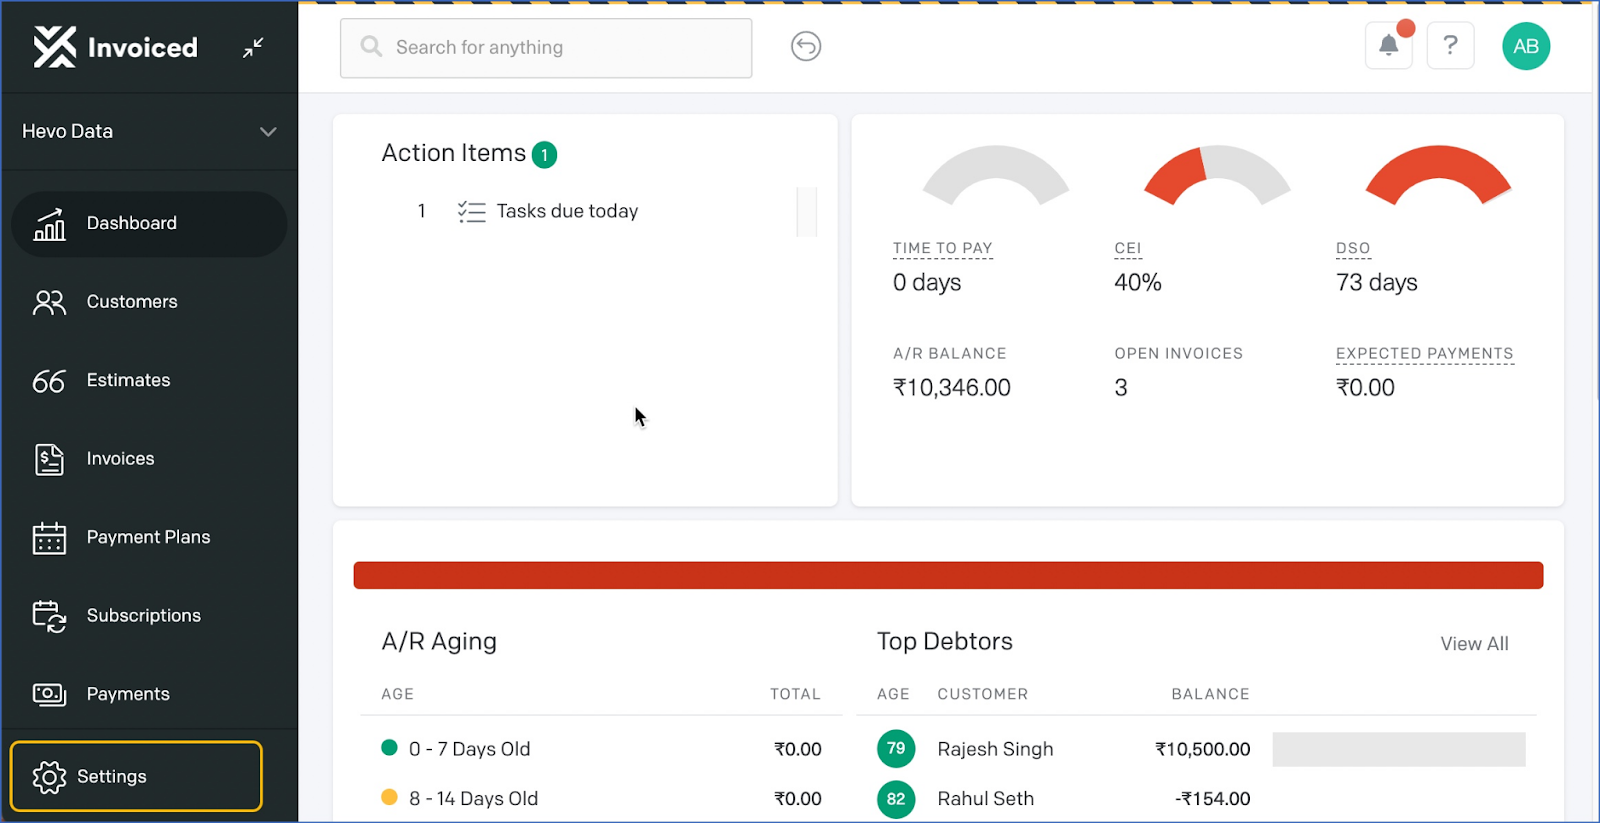Image resolution: width=1600 pixels, height=823 pixels.
Task: Click the Tasks due today checklist icon
Action: click(x=471, y=211)
